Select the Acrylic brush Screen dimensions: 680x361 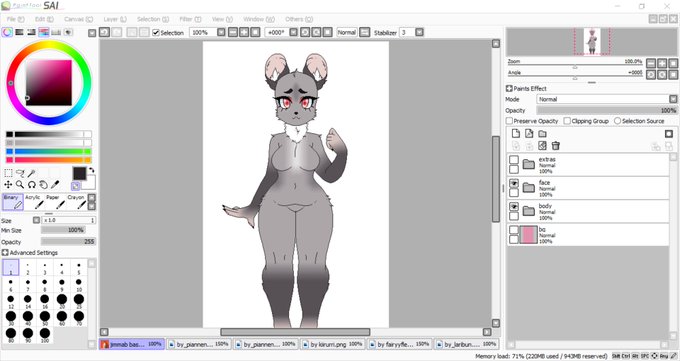tap(34, 202)
